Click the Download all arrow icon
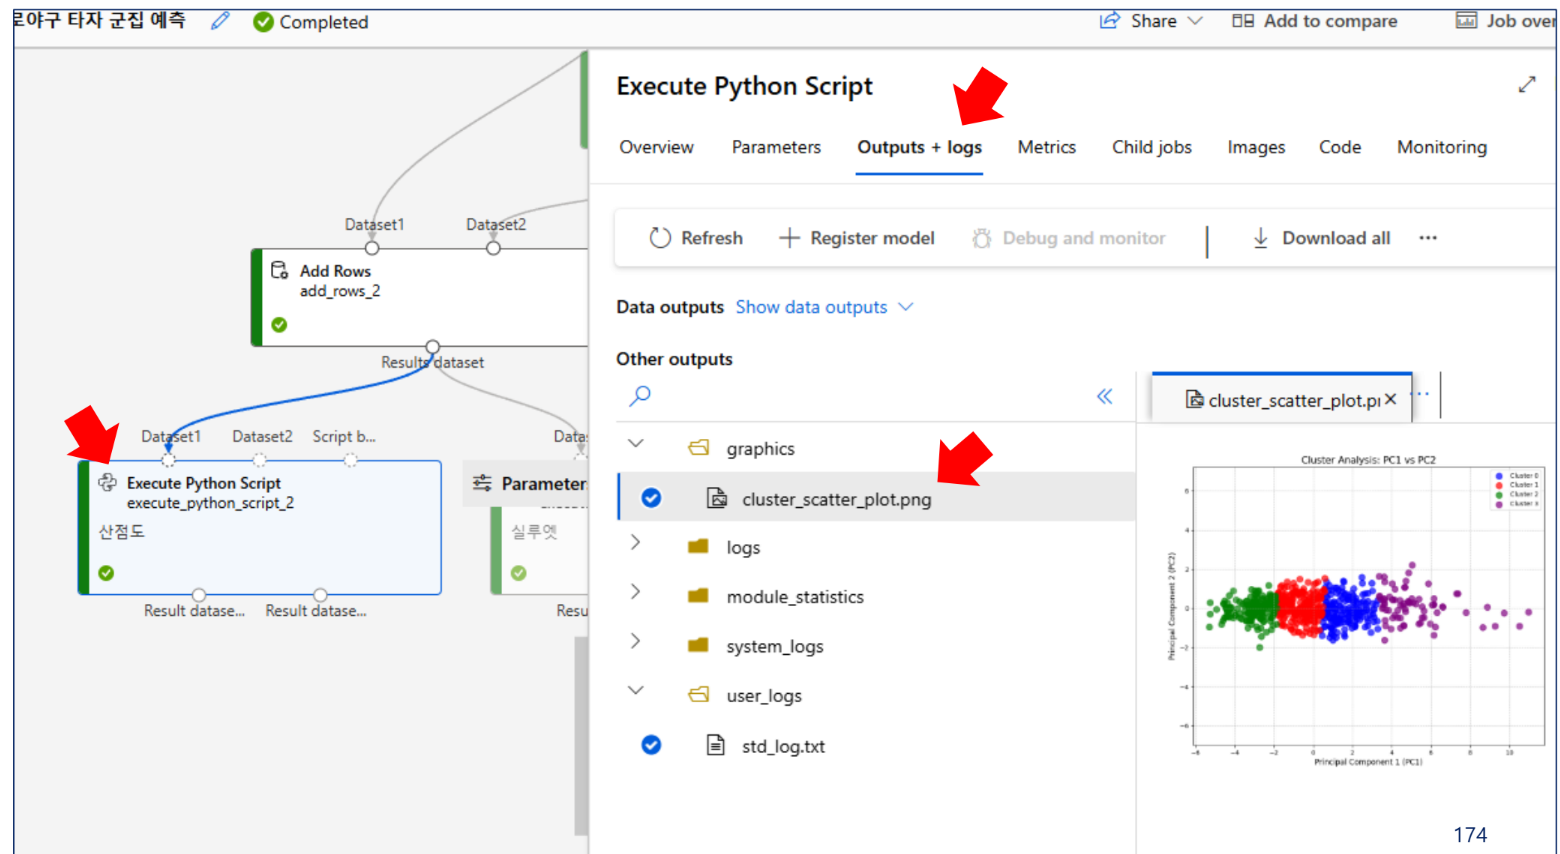This screenshot has width=1560, height=854. click(x=1260, y=238)
